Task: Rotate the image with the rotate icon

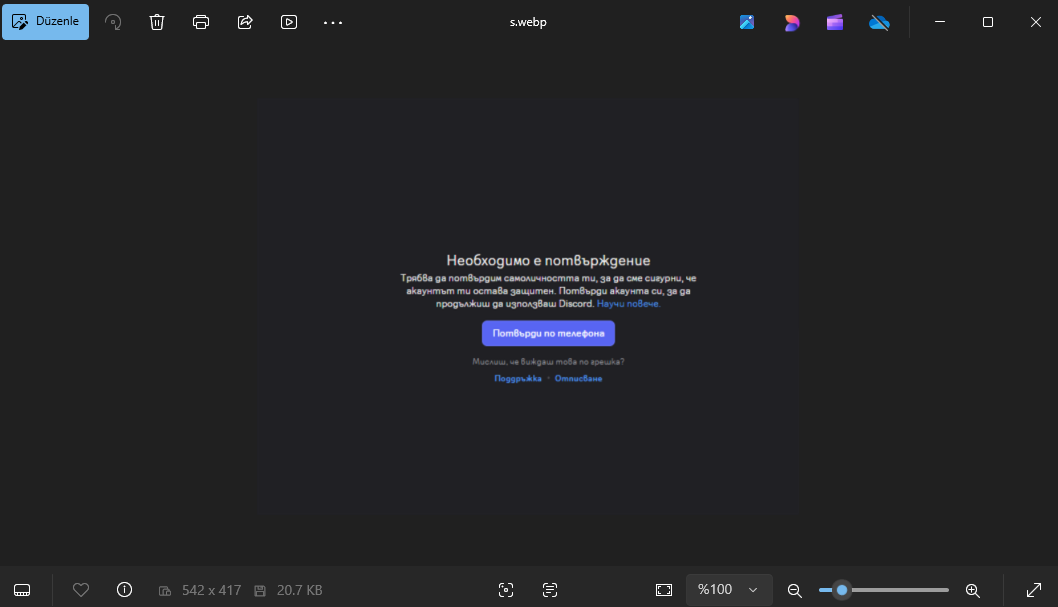Action: click(x=113, y=22)
